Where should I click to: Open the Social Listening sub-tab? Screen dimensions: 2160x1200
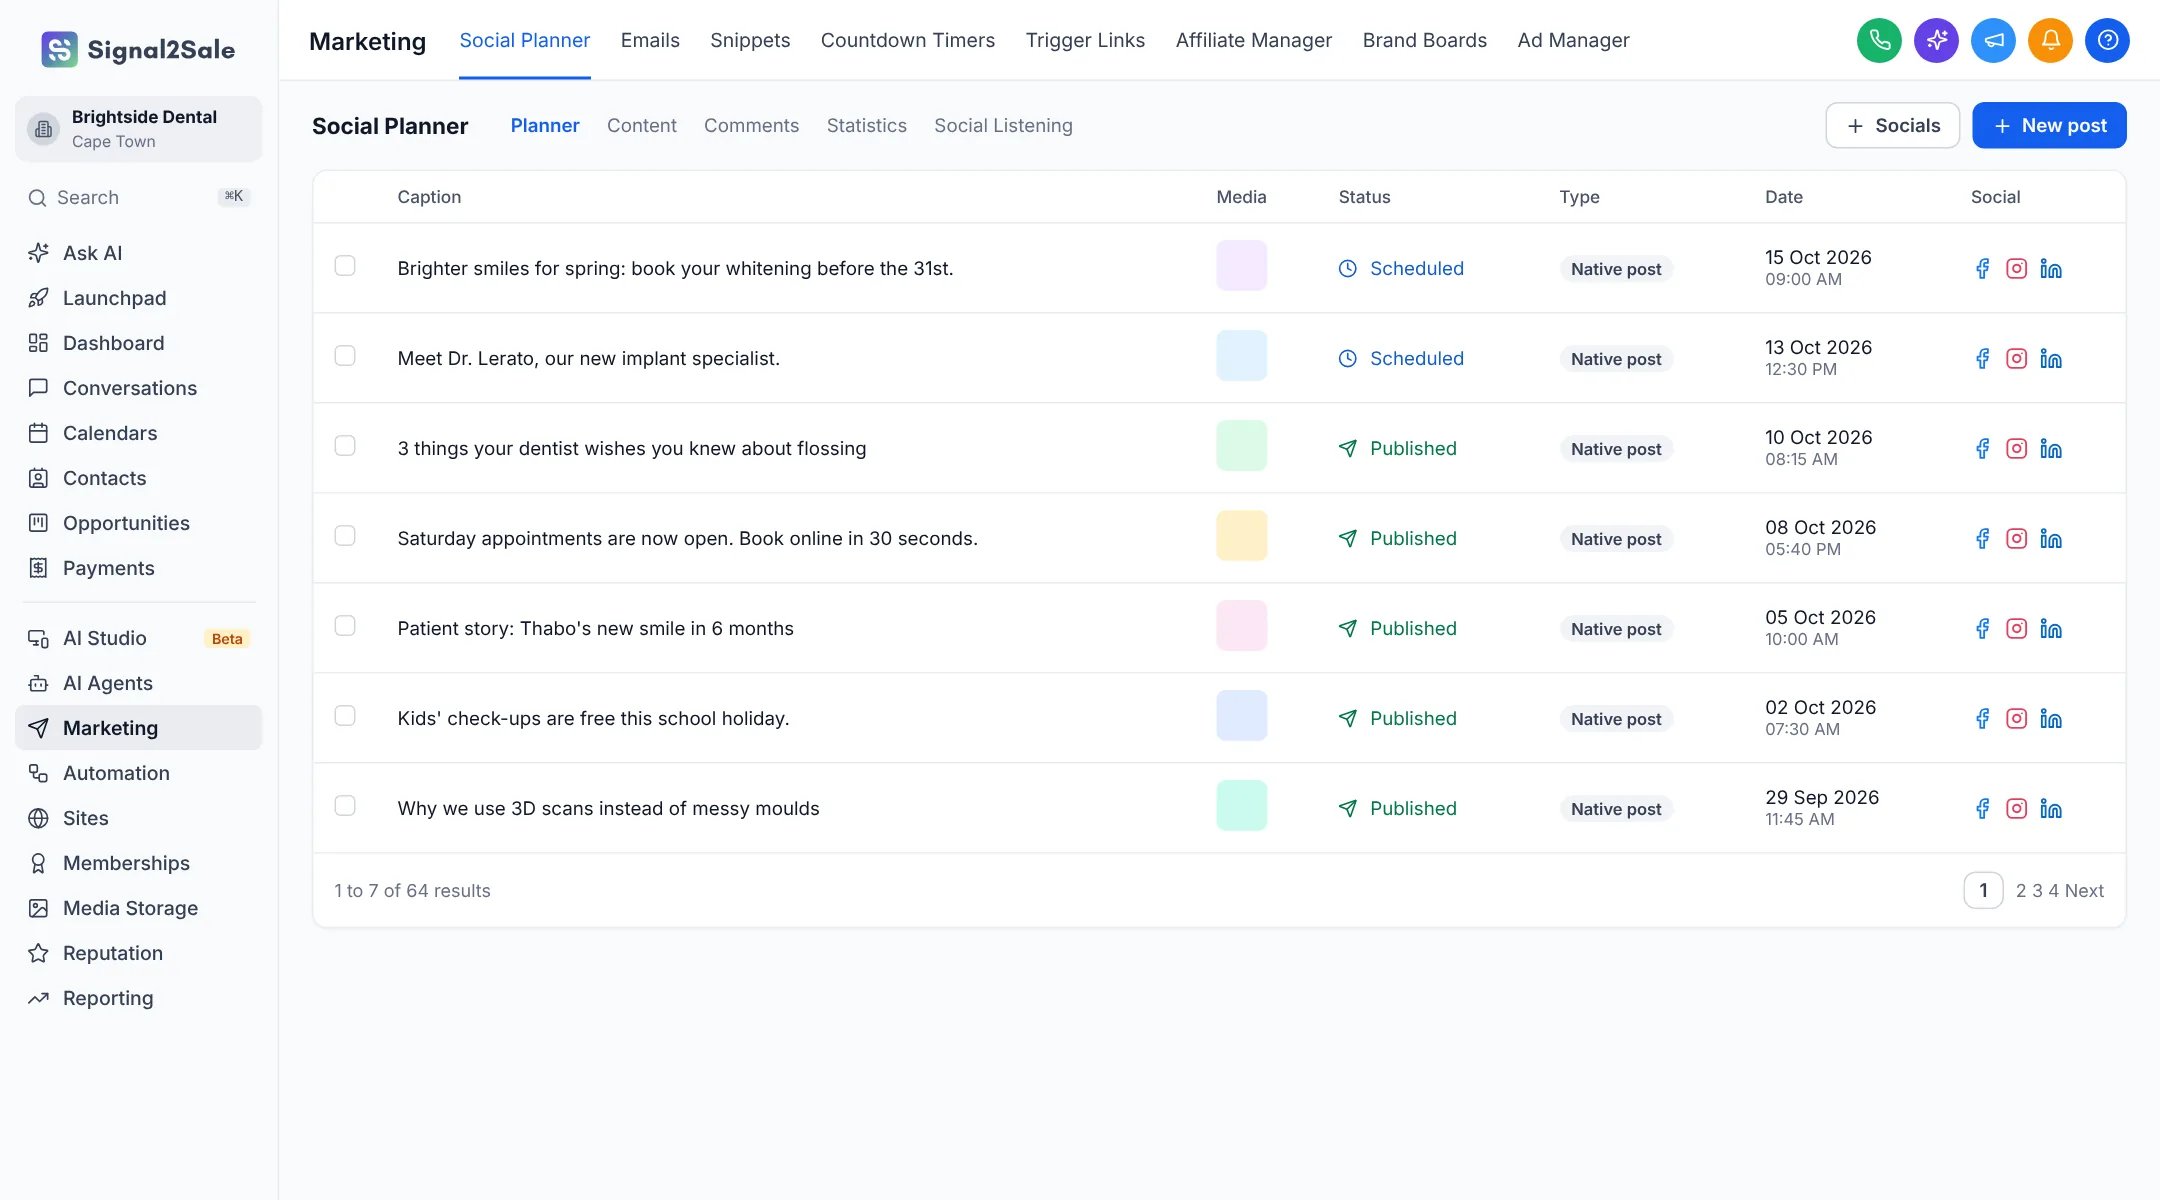point(1003,125)
